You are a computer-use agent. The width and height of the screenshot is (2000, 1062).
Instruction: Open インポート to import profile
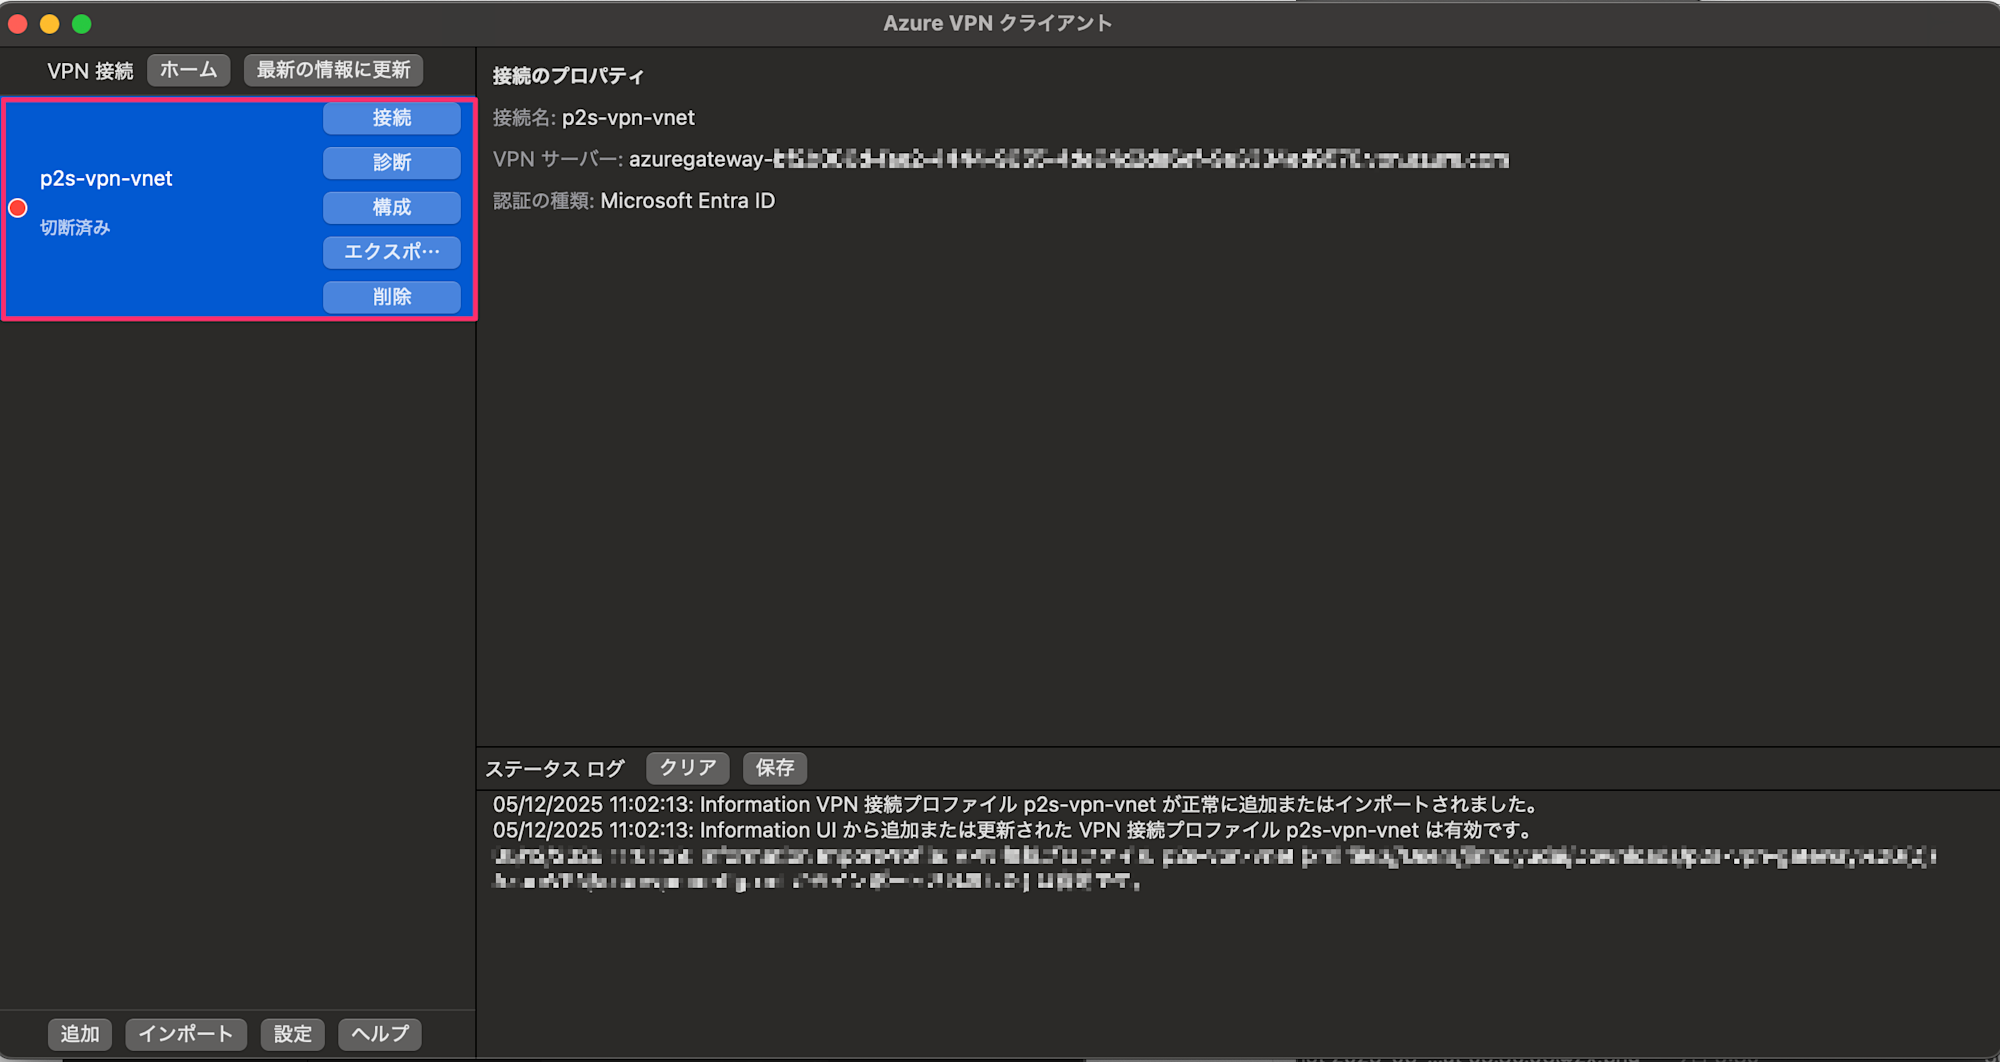tap(186, 1034)
